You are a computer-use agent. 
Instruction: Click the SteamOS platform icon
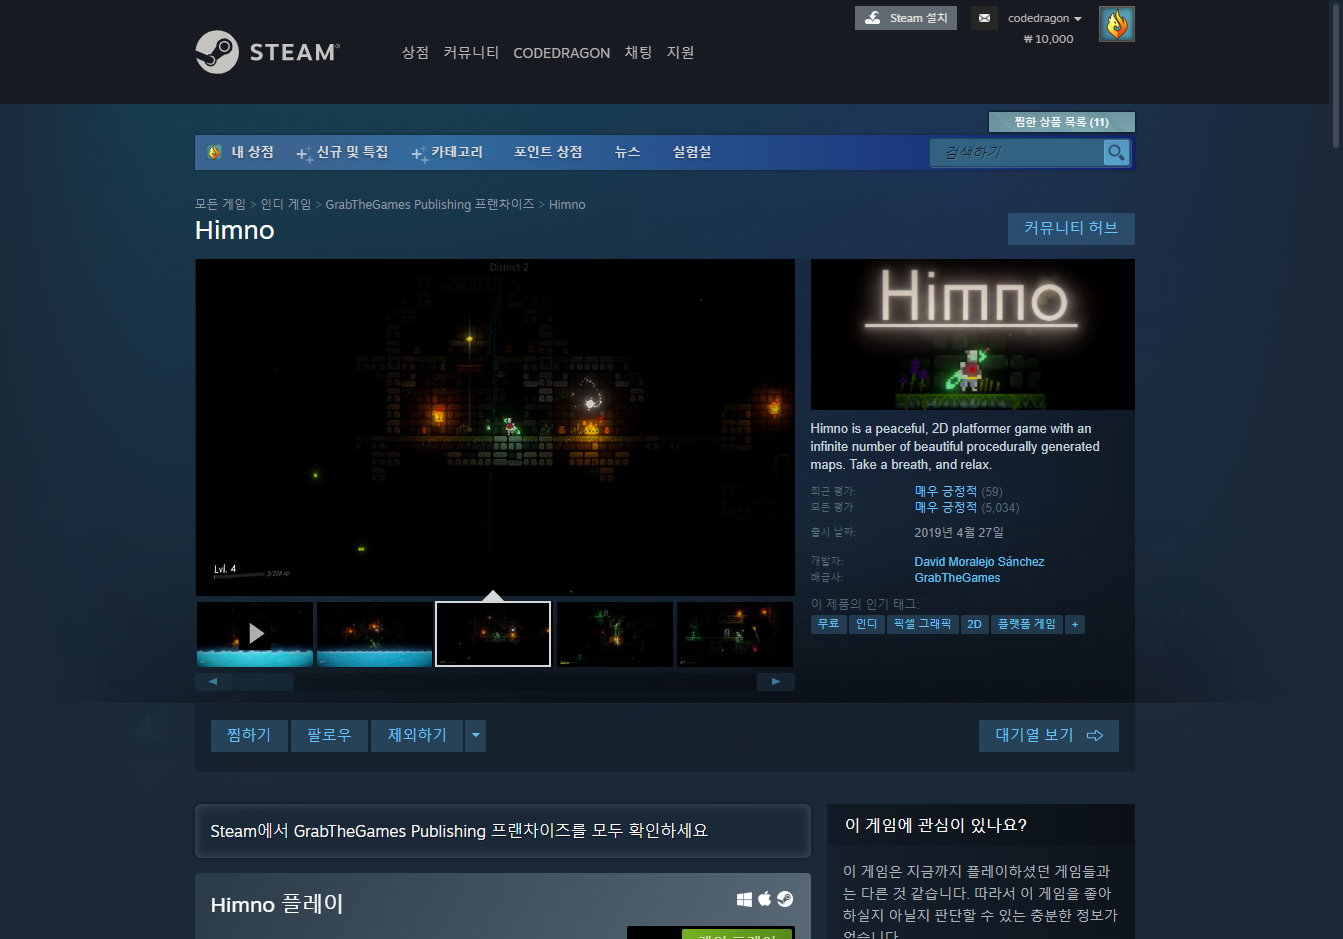coord(785,899)
